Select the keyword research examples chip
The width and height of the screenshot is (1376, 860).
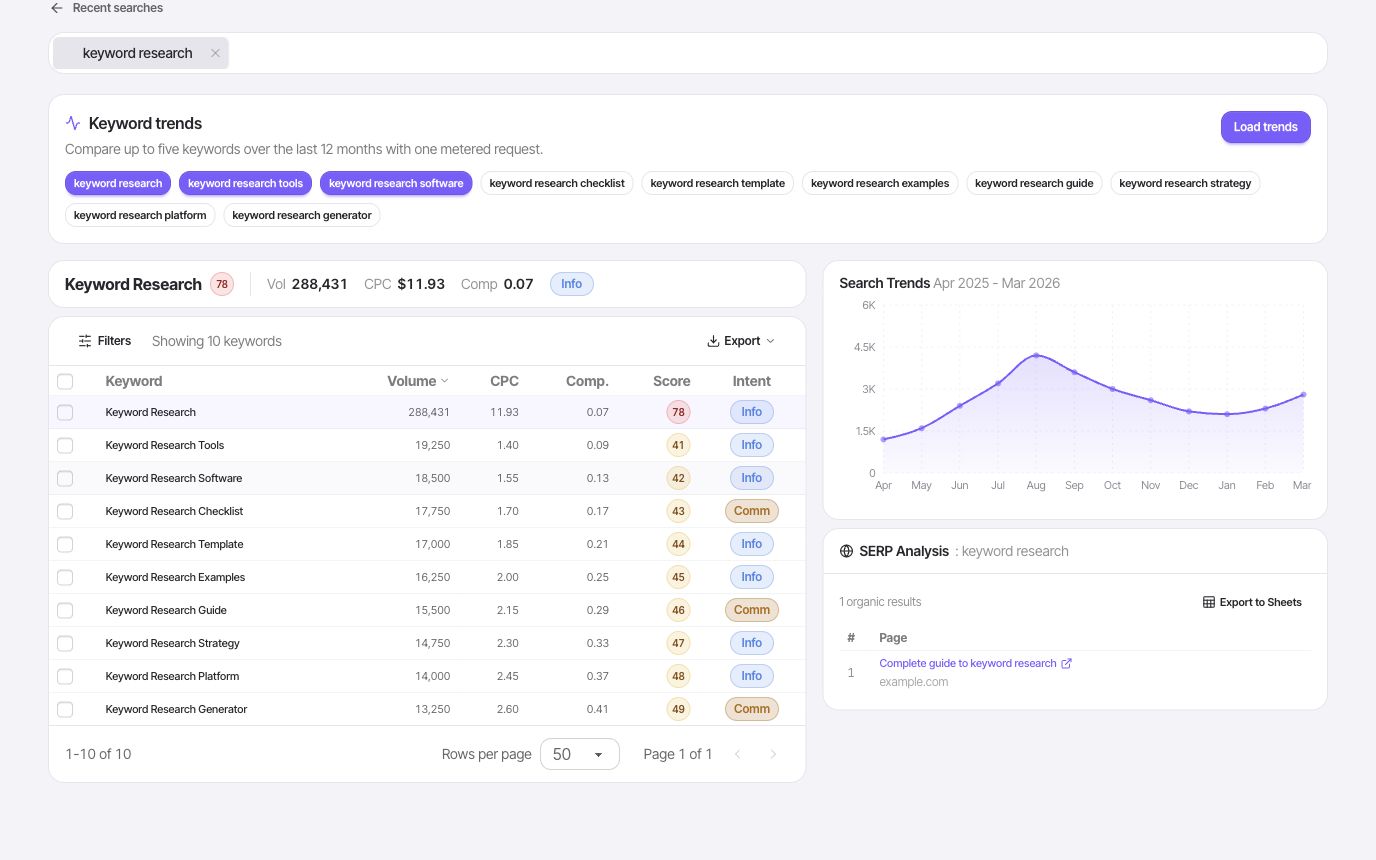(880, 183)
